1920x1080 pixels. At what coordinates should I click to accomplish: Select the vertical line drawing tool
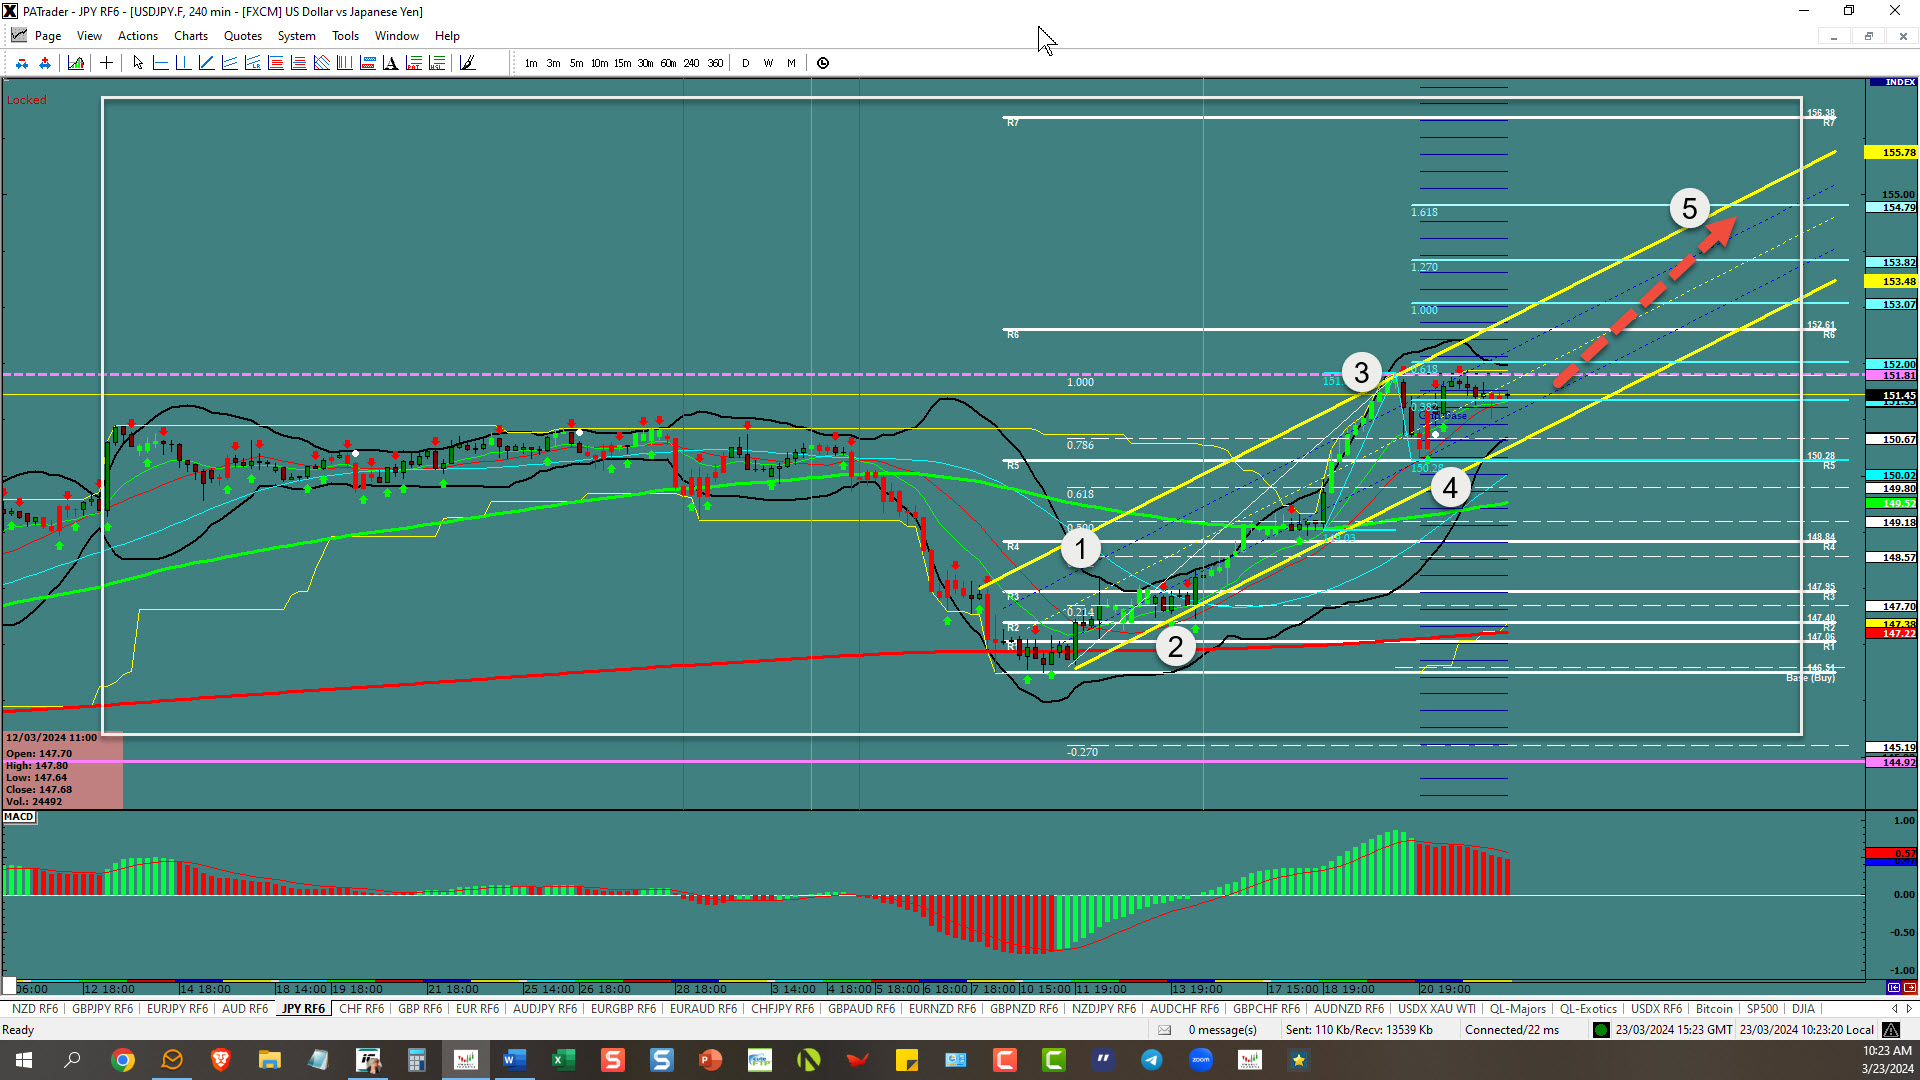(x=184, y=63)
